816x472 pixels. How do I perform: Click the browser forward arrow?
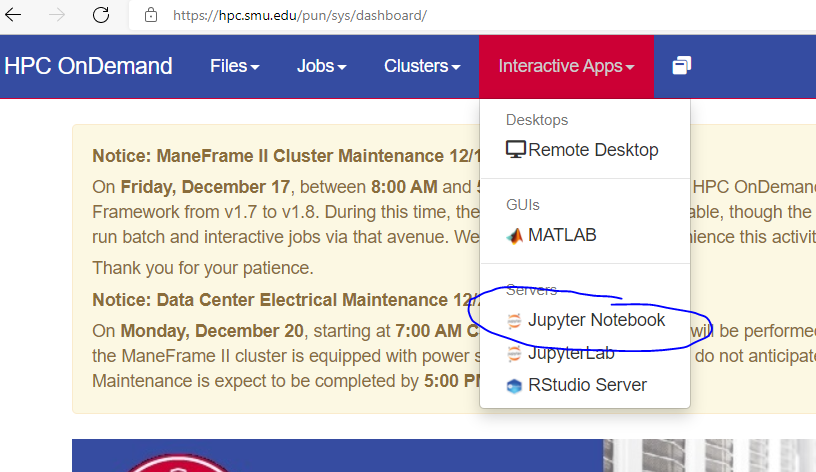[57, 15]
